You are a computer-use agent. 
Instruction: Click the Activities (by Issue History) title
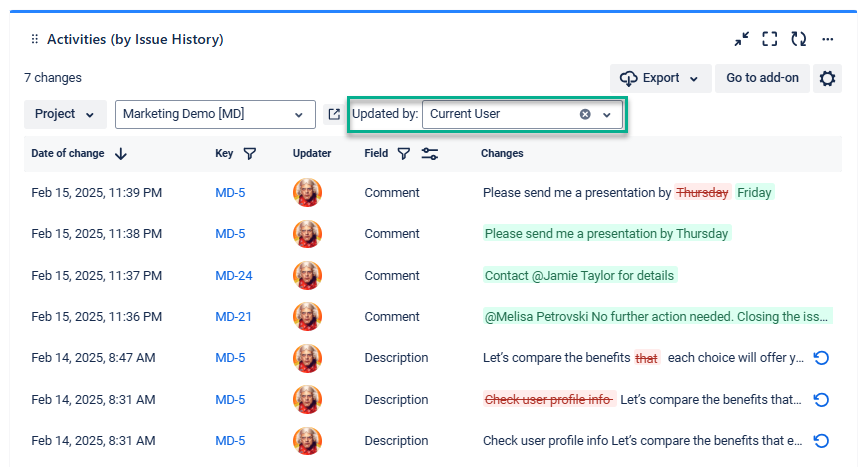point(135,40)
